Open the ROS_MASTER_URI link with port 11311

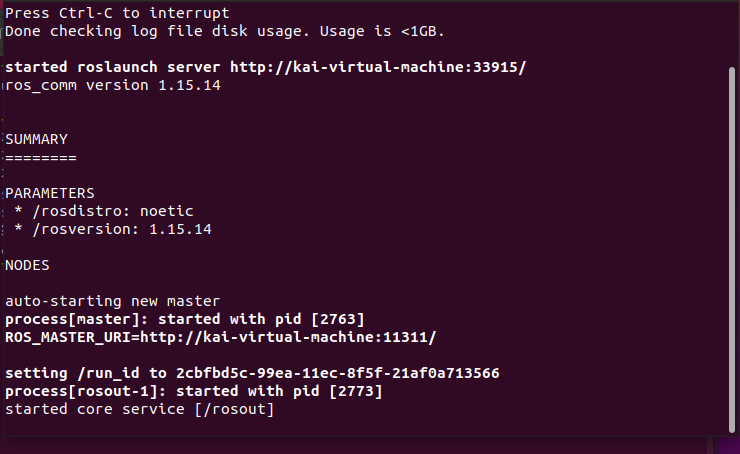coord(288,337)
